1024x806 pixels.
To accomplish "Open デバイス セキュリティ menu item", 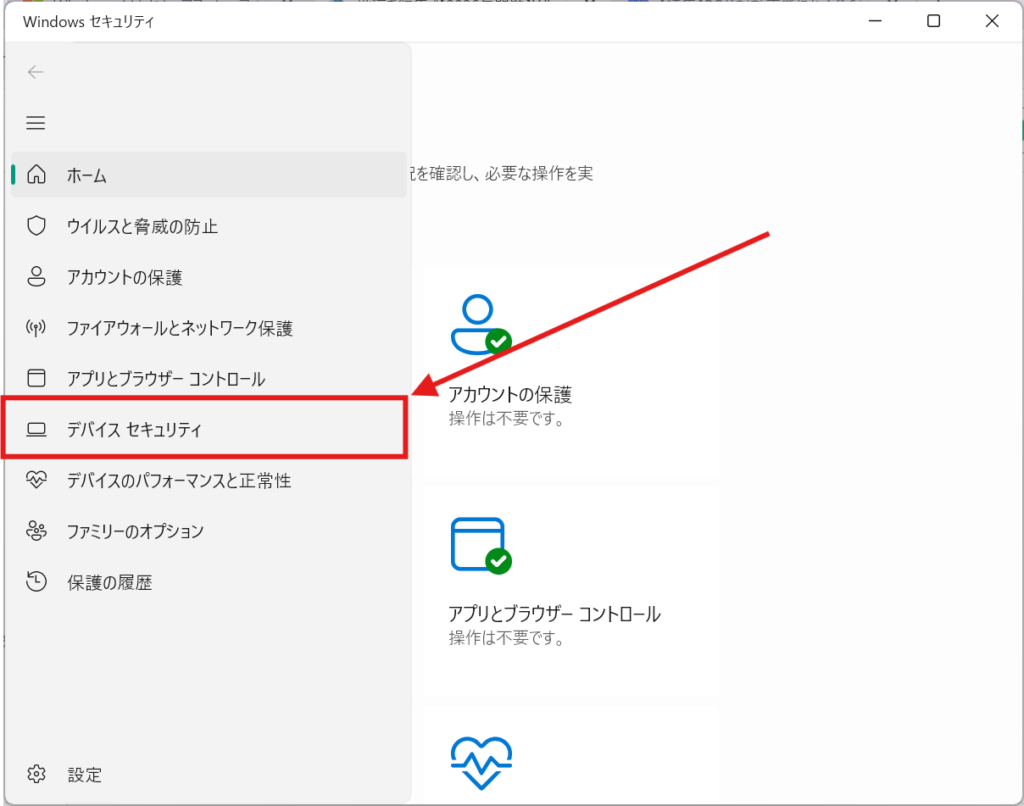I will 134,430.
